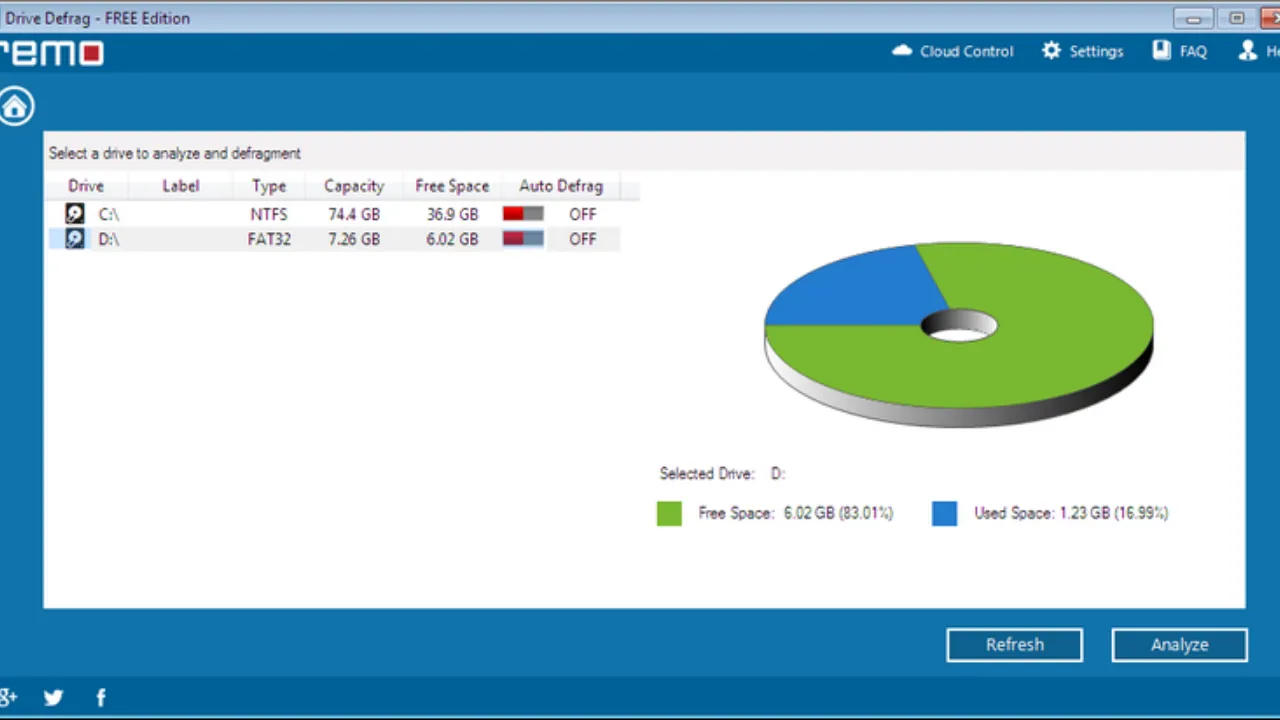This screenshot has height=720, width=1280.
Task: Sort by Auto Defrag column header
Action: (x=561, y=186)
